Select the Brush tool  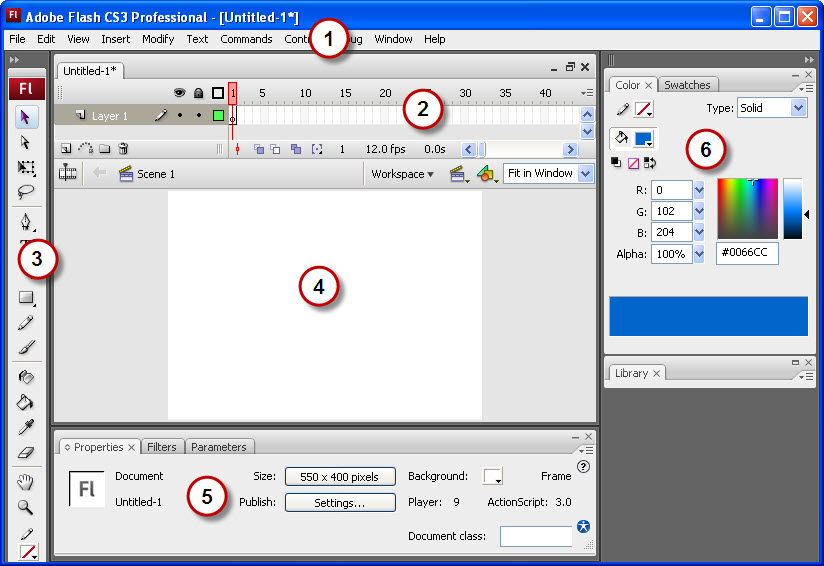point(25,347)
